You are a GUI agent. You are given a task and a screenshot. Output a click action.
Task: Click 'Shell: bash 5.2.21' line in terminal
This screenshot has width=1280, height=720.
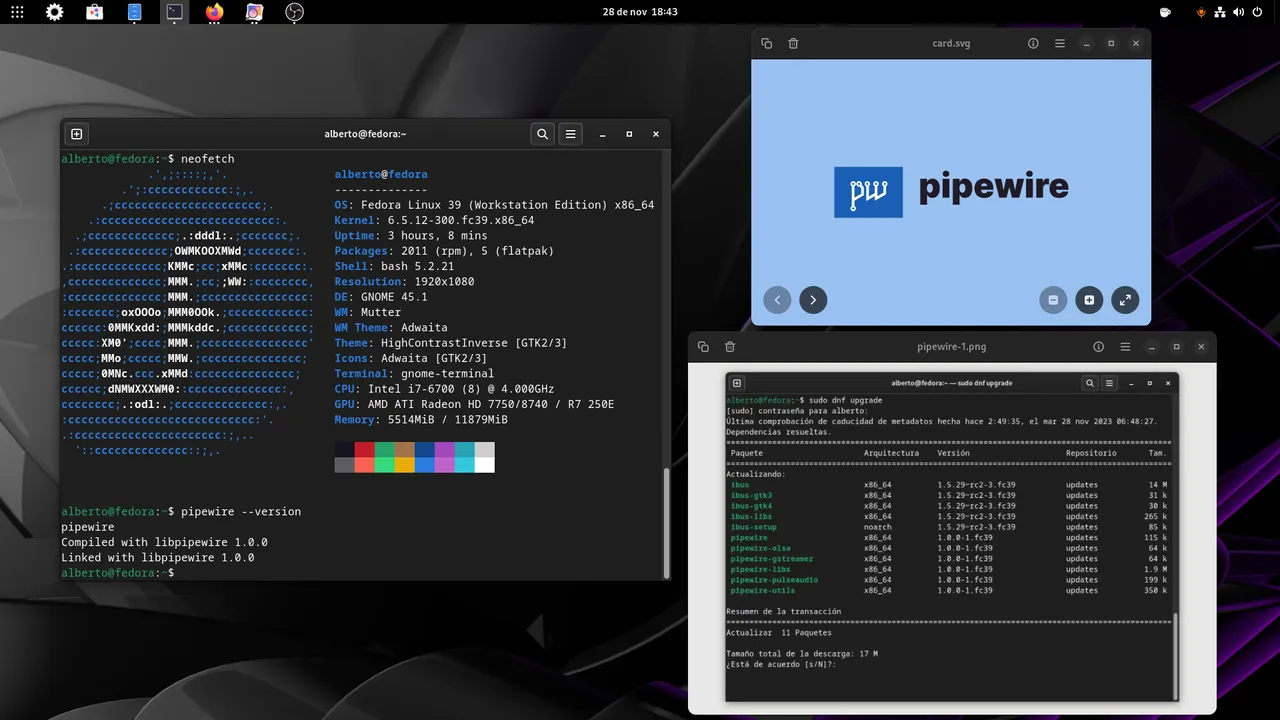pos(394,266)
